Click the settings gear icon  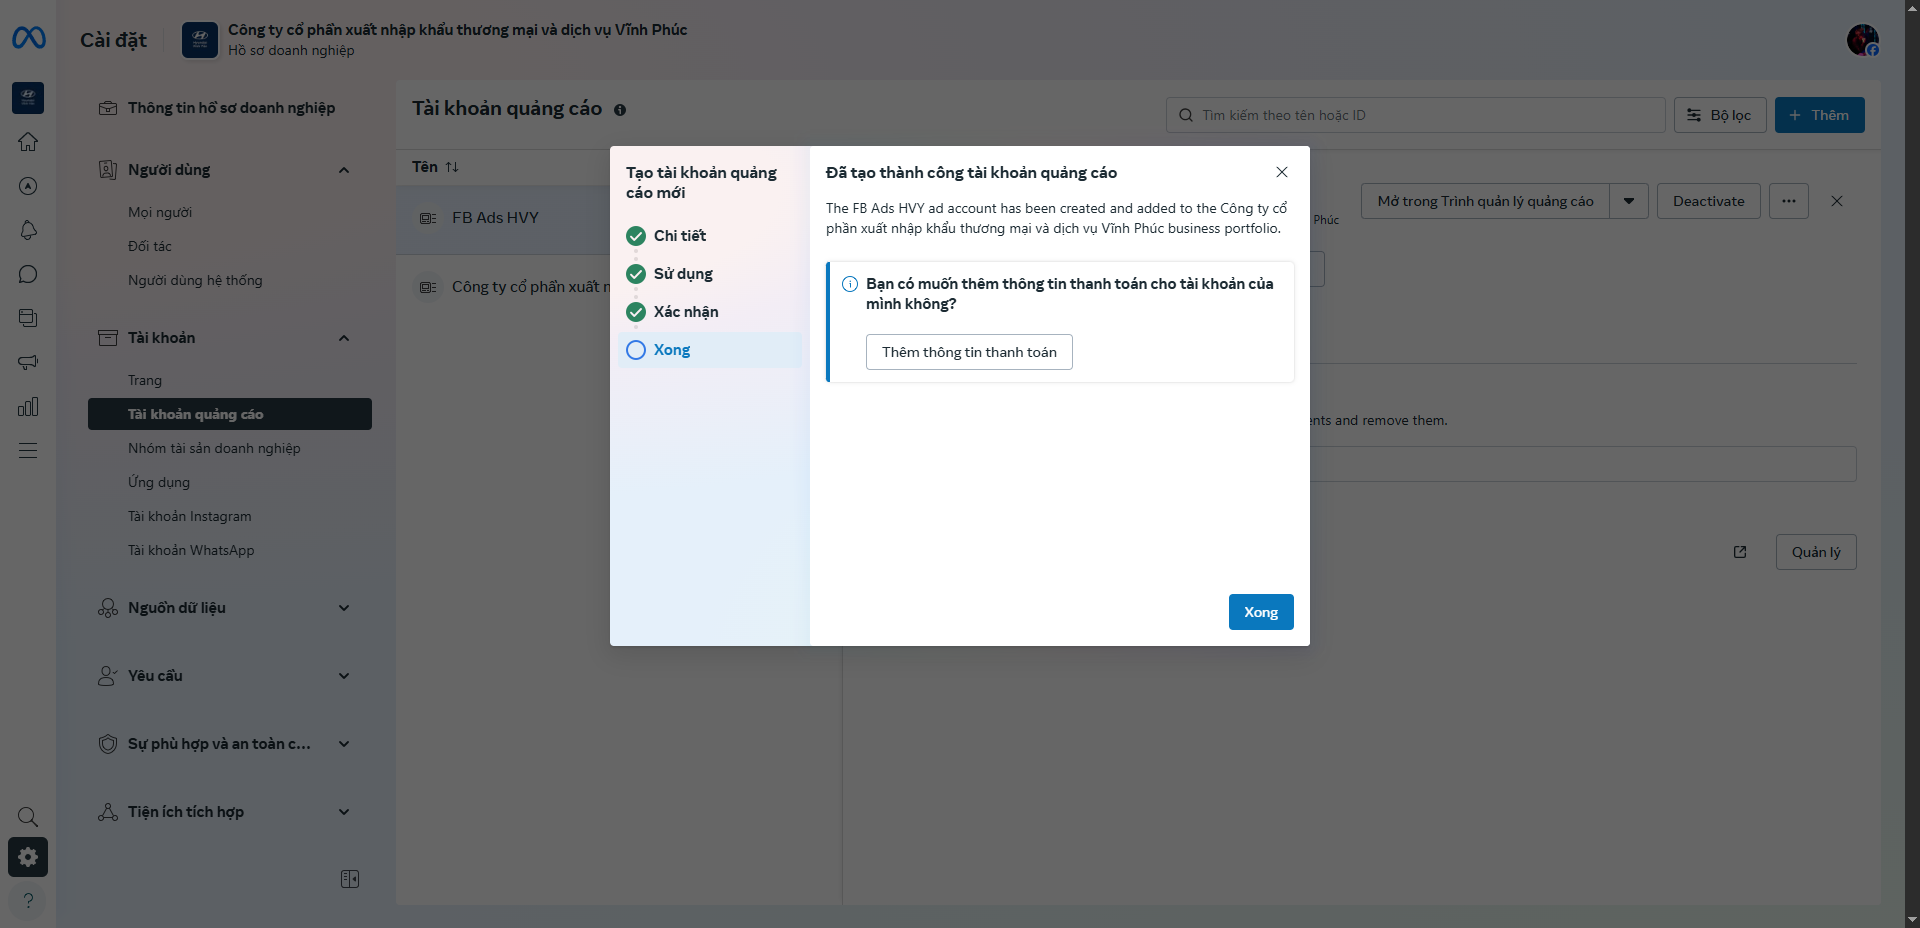click(x=28, y=857)
